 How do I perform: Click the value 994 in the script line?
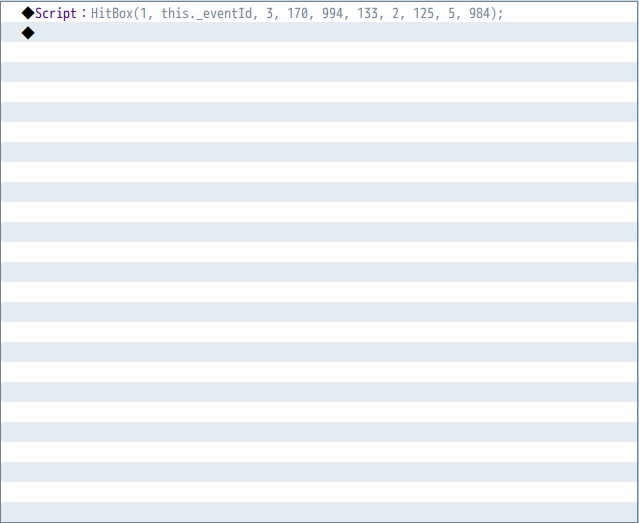pos(333,13)
